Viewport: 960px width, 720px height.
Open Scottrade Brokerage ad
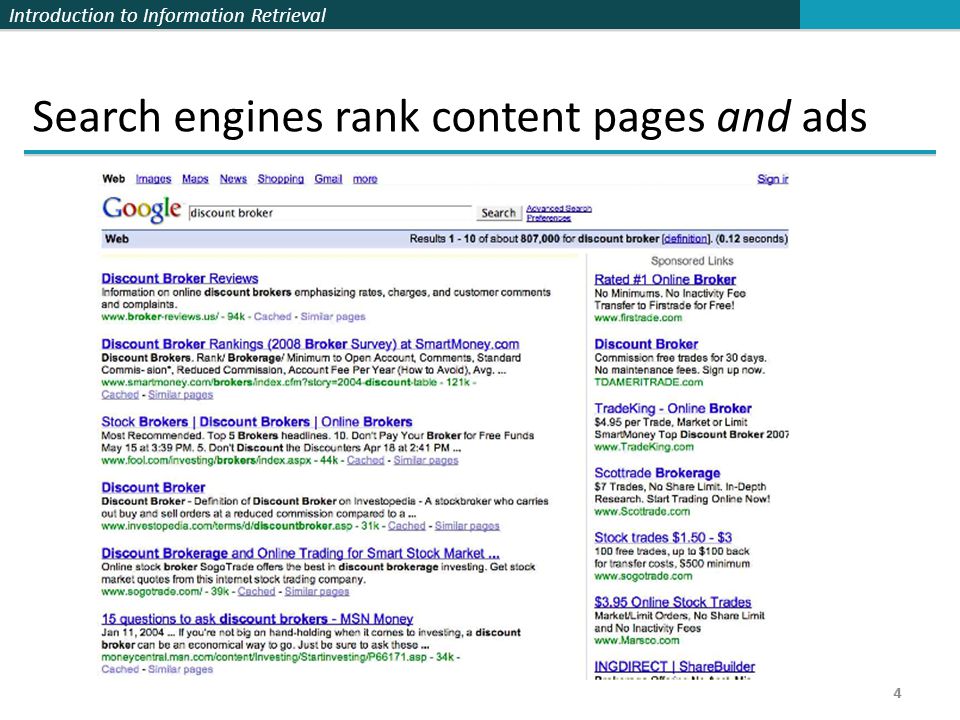pyautogui.click(x=657, y=473)
